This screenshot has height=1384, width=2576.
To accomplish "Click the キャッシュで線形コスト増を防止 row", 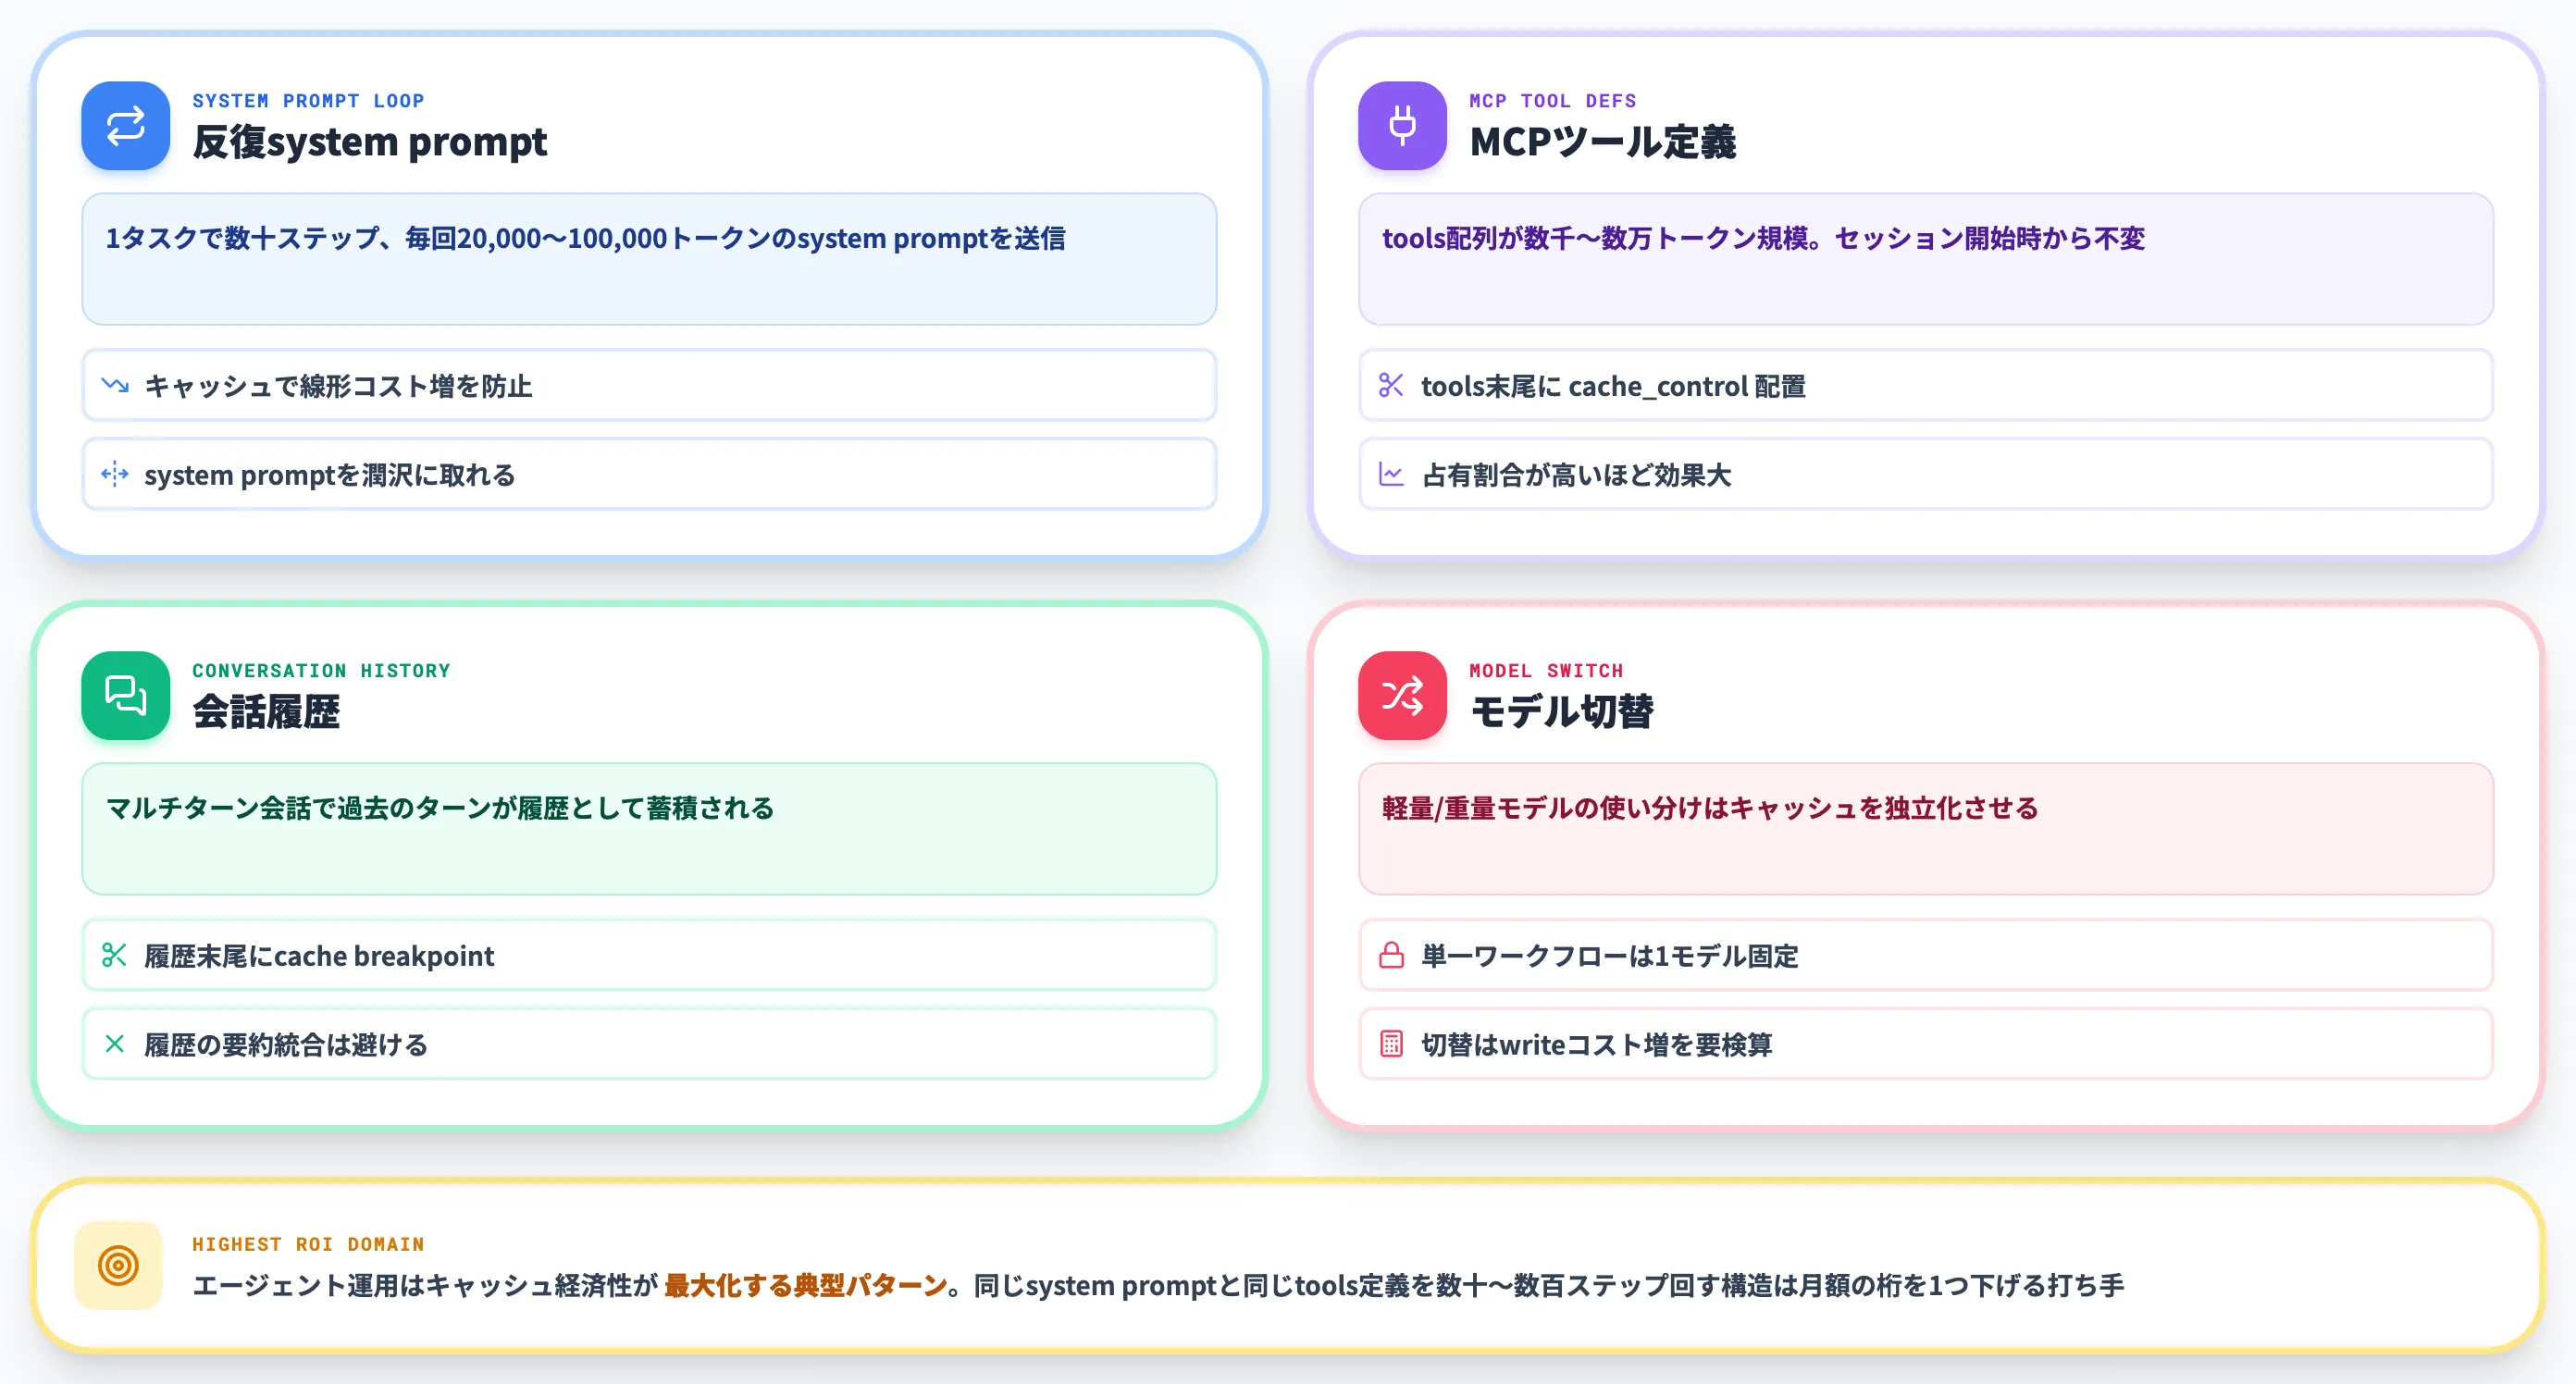I will 649,385.
